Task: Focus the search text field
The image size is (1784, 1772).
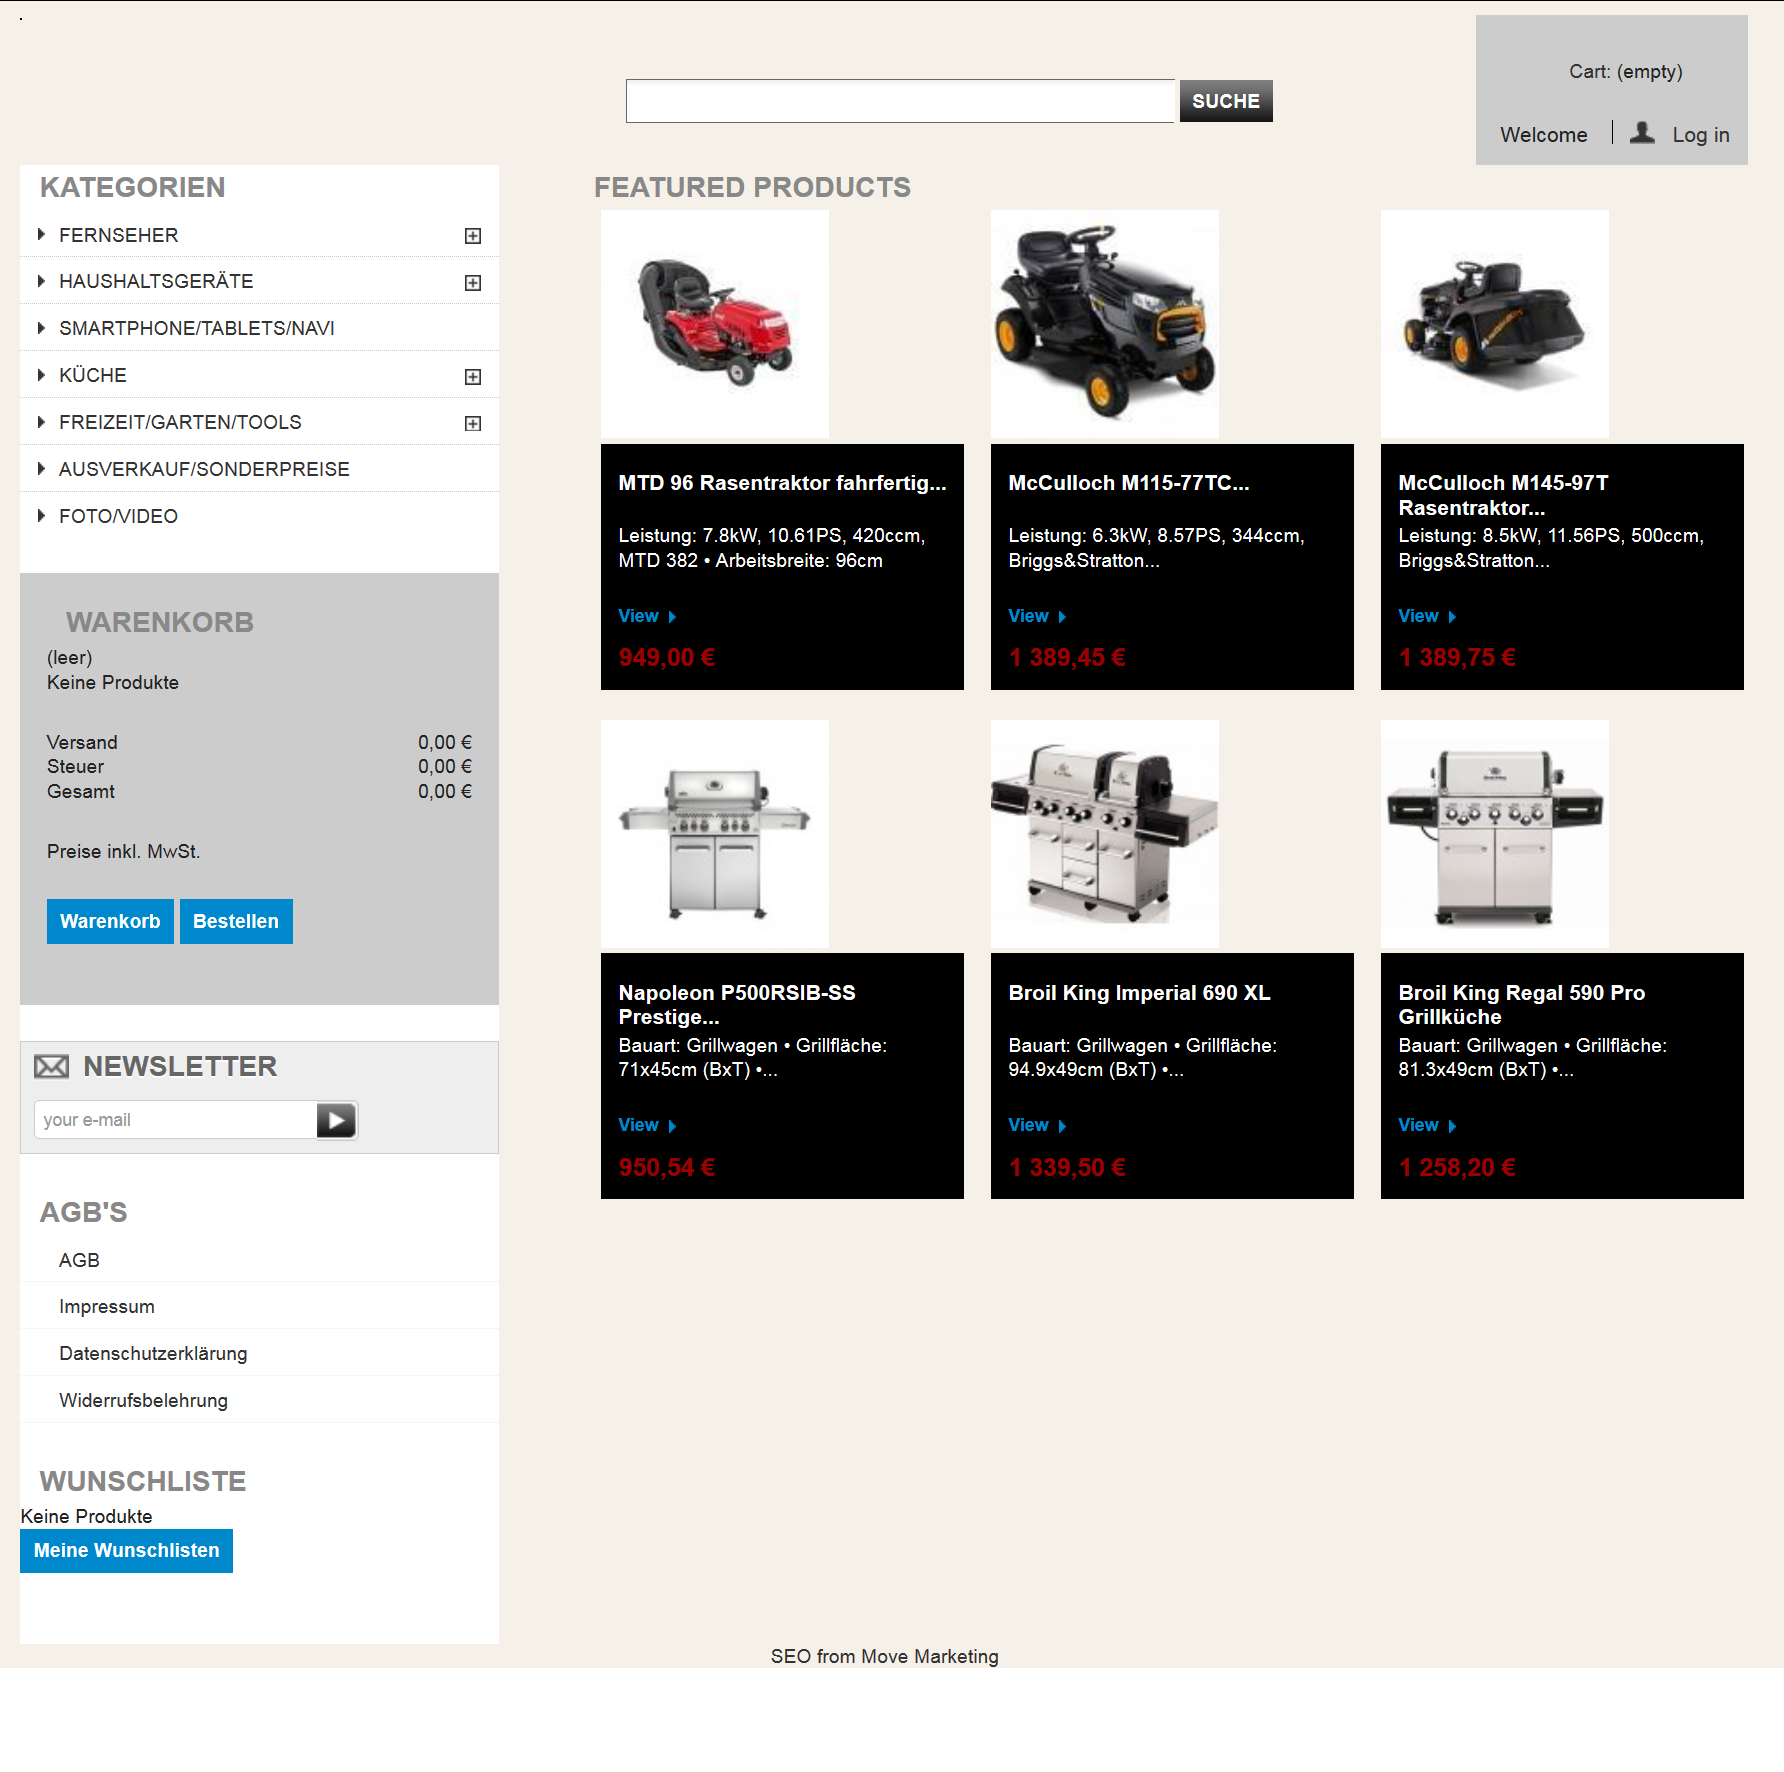Action: (x=900, y=101)
